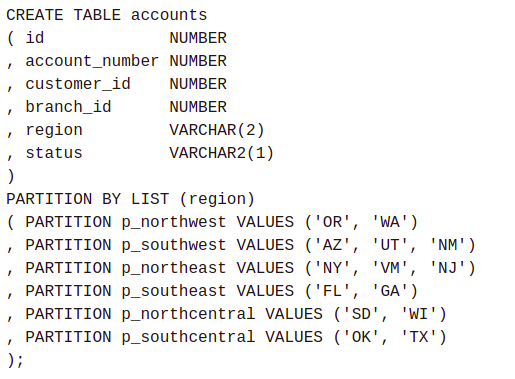Click the p_southwest partition name
Screen dimensions: 515x379
[174, 245]
